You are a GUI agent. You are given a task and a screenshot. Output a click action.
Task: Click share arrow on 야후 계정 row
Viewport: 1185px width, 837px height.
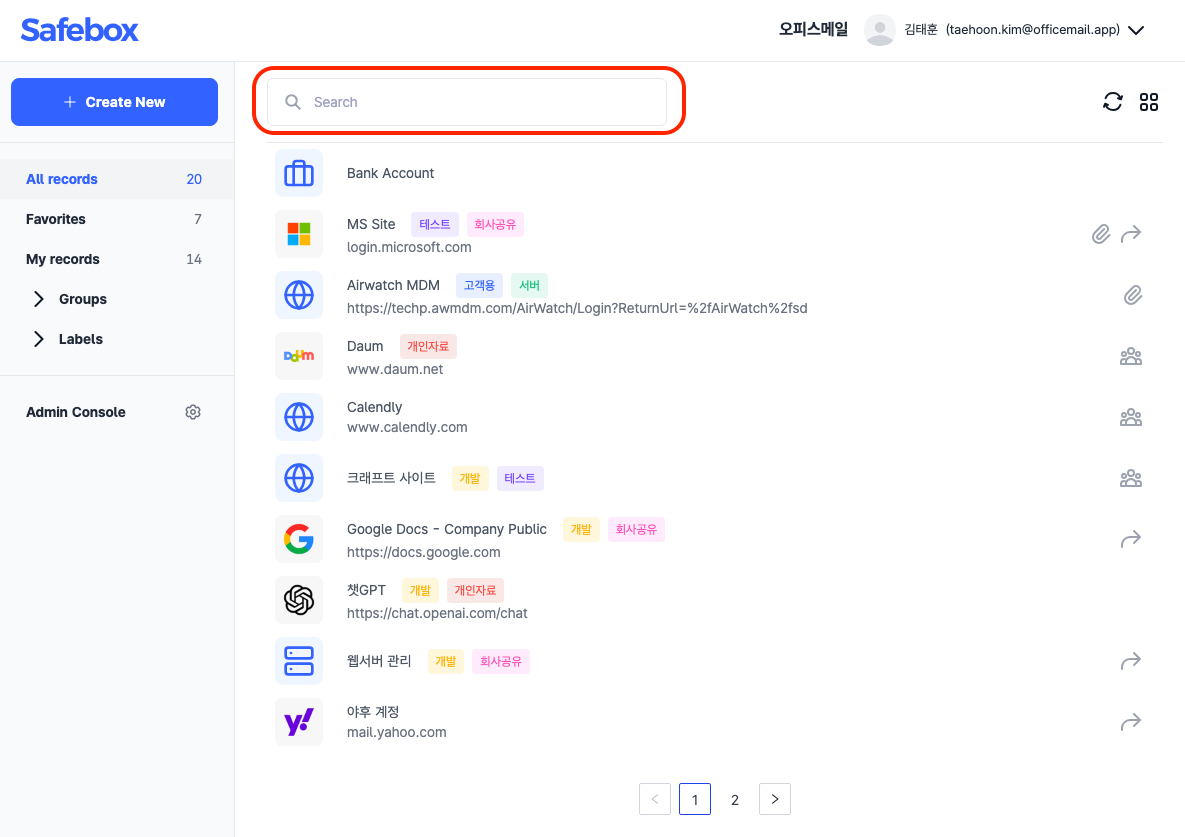[x=1131, y=722]
